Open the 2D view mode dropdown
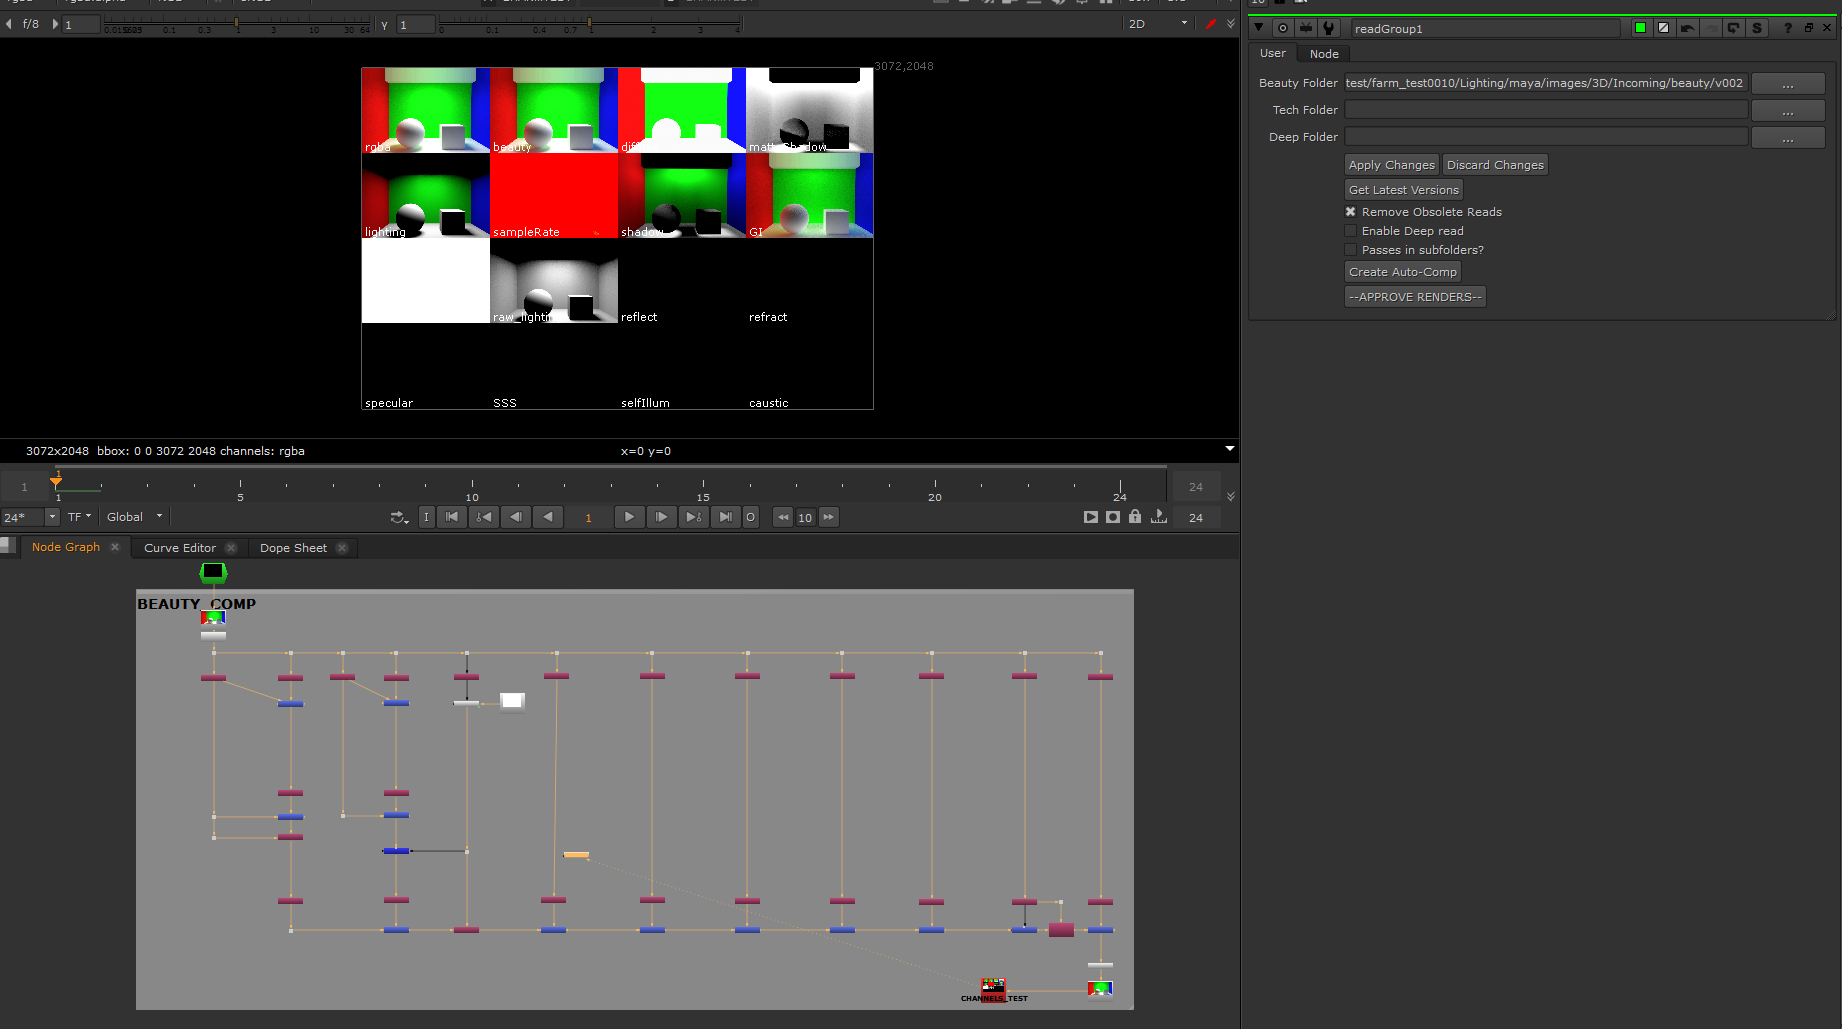 1158,24
